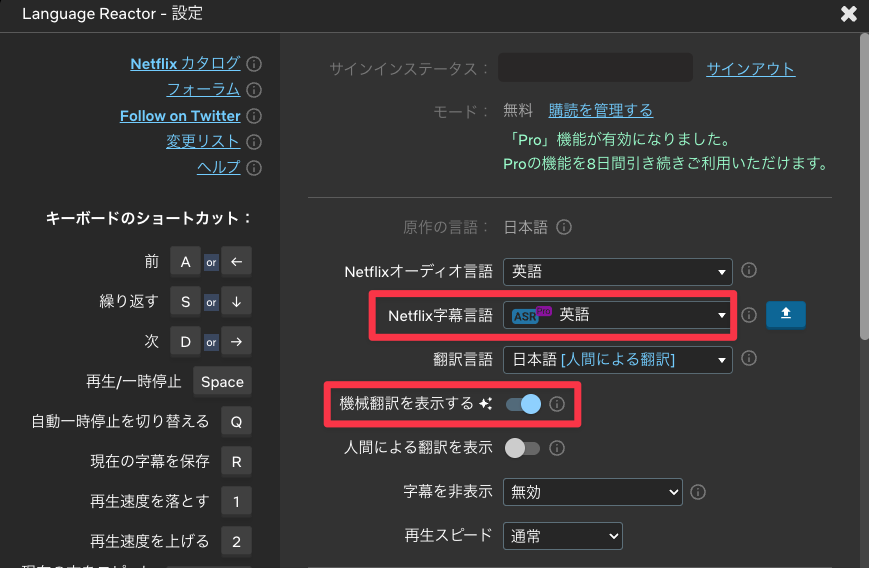This screenshot has height=568, width=869.
Task: Open 翻訳言語 dropdown
Action: (x=617, y=360)
